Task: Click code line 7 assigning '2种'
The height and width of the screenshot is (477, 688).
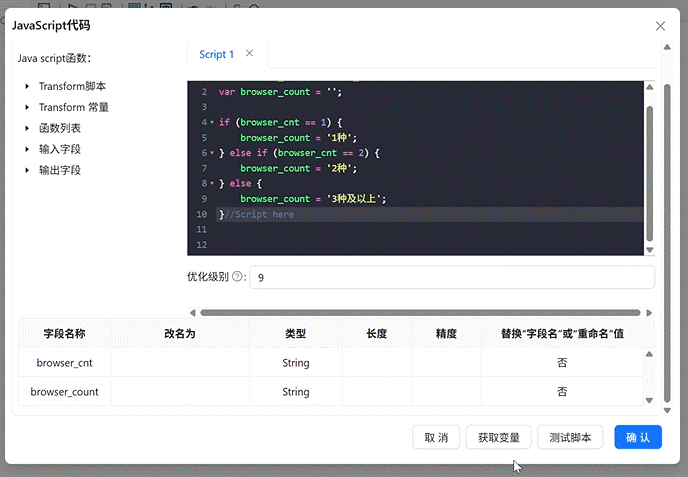Action: tap(298, 169)
